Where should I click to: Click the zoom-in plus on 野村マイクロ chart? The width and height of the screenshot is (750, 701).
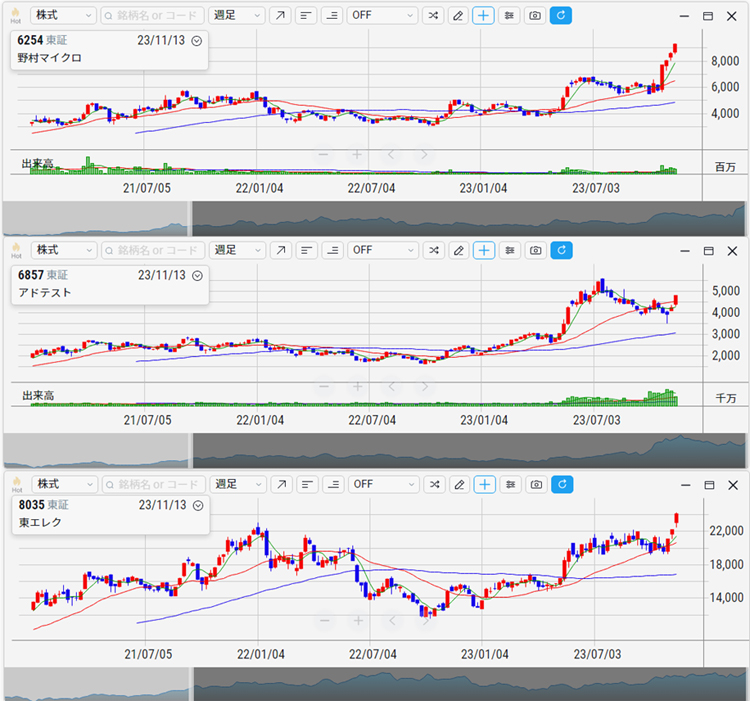click(356, 155)
